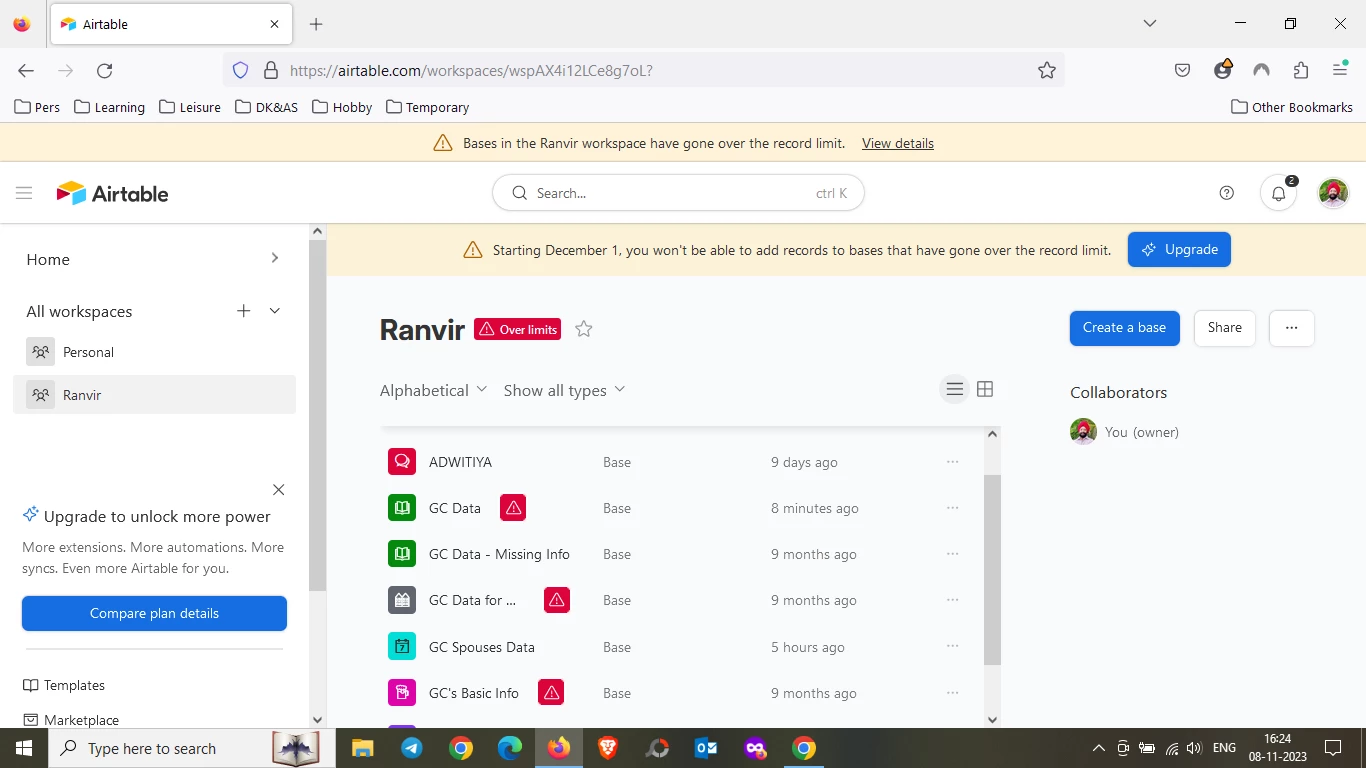Click the Upgrade button
Image resolution: width=1366 pixels, height=768 pixels.
1179,249
